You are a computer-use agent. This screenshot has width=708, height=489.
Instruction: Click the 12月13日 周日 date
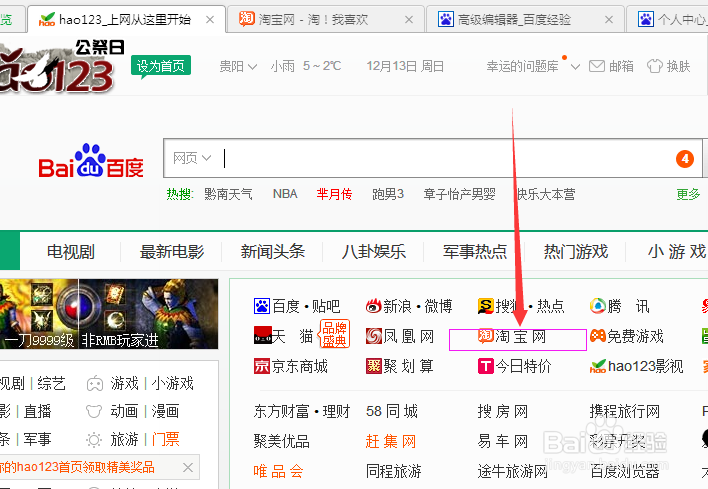pos(405,66)
